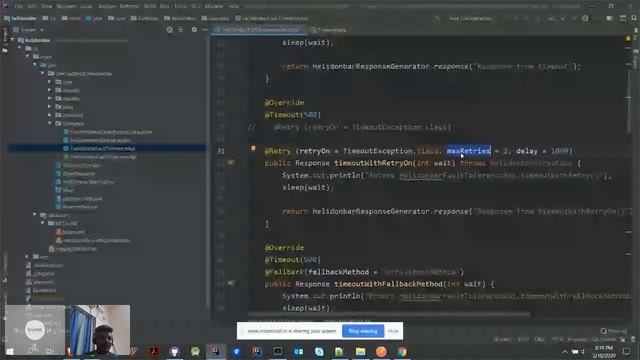This screenshot has height=360, width=640.
Task: Open the Help menu
Action: (234, 7)
